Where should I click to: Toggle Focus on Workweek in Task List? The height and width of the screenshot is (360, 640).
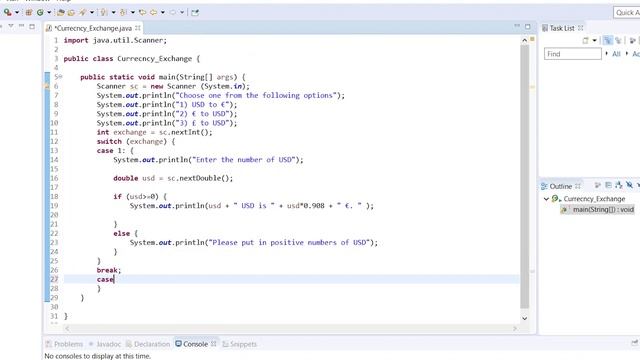coord(633,40)
